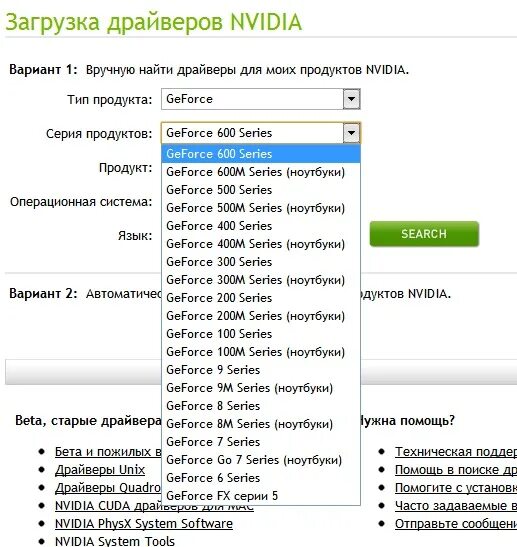Click the Серия продуктов dropdown arrow button
The image size is (517, 547).
[351, 133]
